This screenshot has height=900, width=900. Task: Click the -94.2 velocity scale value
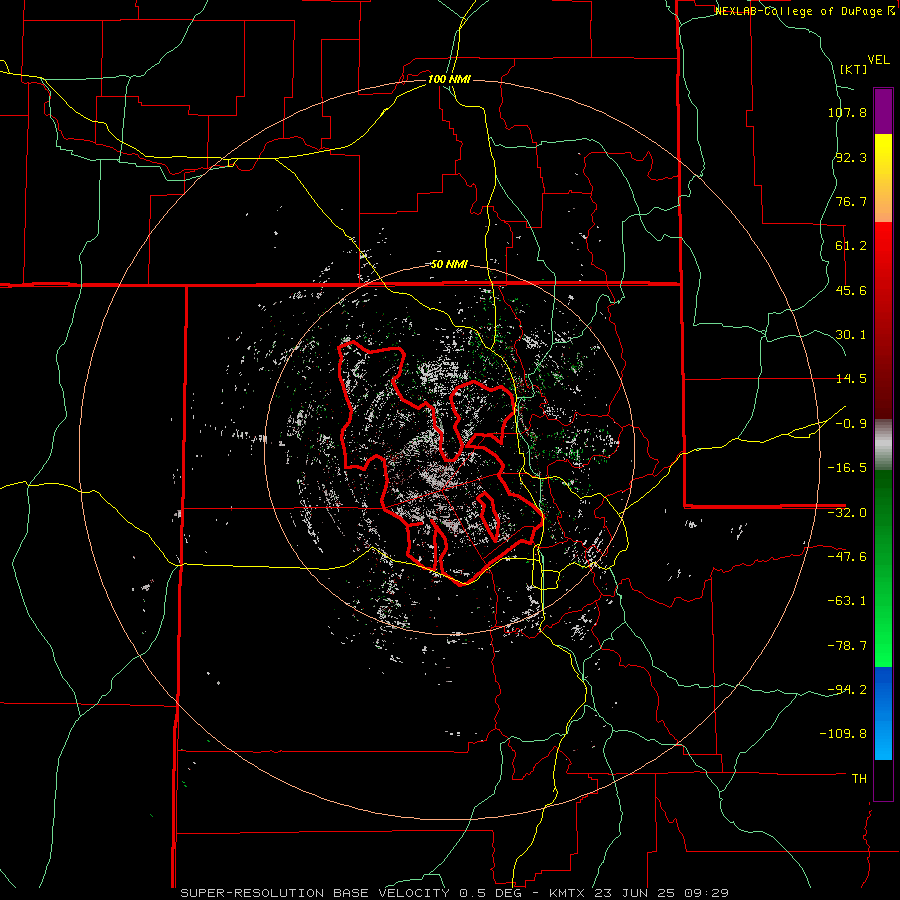(847, 690)
